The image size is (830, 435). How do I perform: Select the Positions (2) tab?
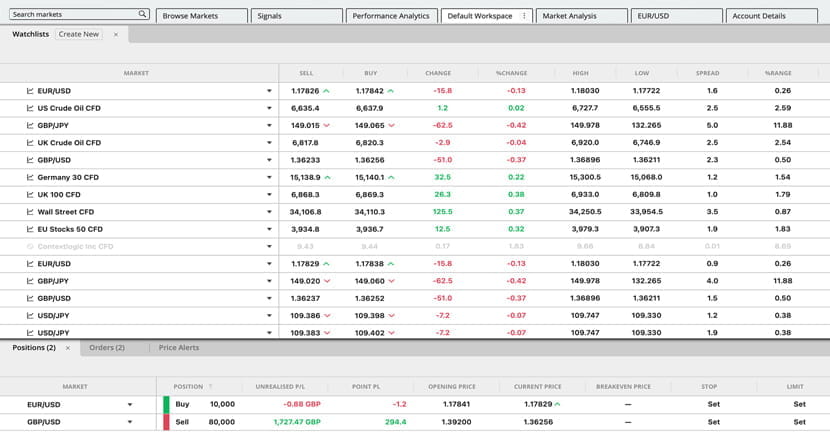[x=34, y=348]
